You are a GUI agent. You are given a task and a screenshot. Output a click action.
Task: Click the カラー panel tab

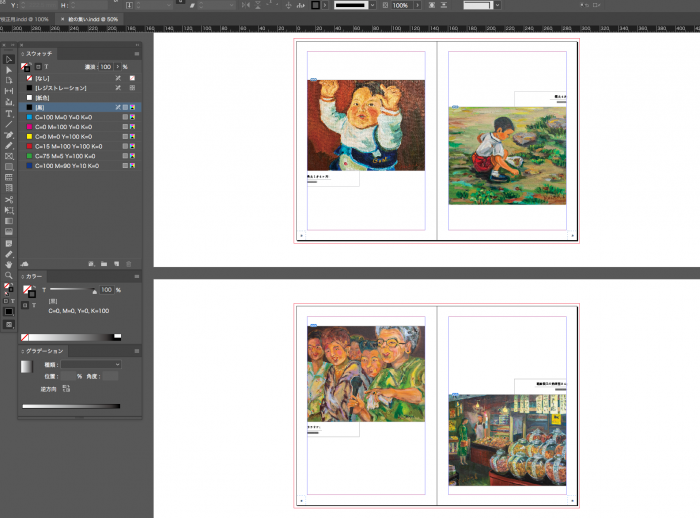click(x=34, y=277)
